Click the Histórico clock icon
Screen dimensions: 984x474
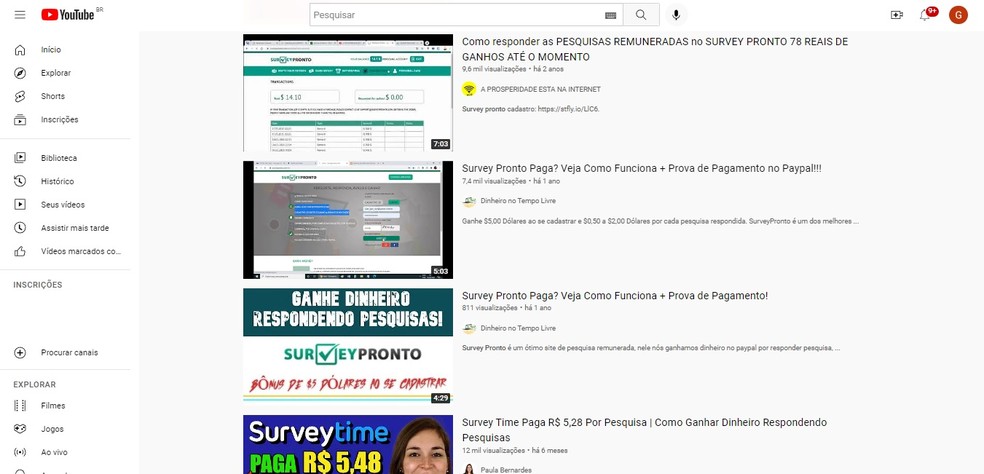click(20, 181)
